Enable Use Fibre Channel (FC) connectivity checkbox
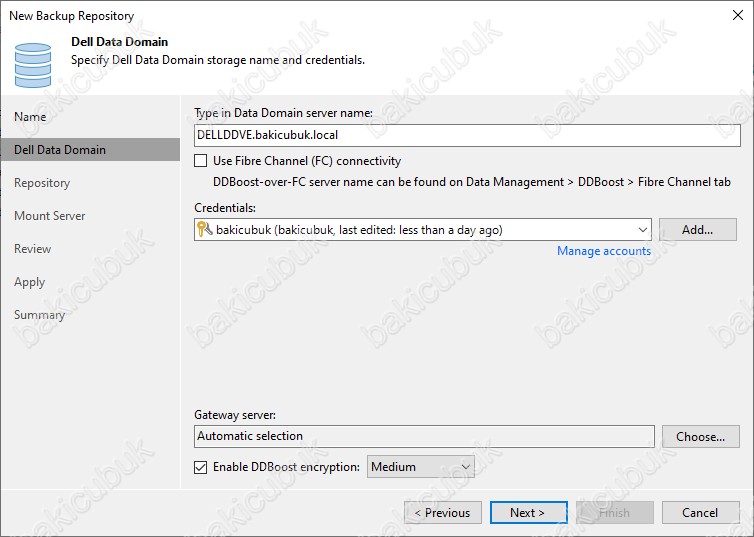Screen dimensions: 754x537 pyautogui.click(x=201, y=161)
